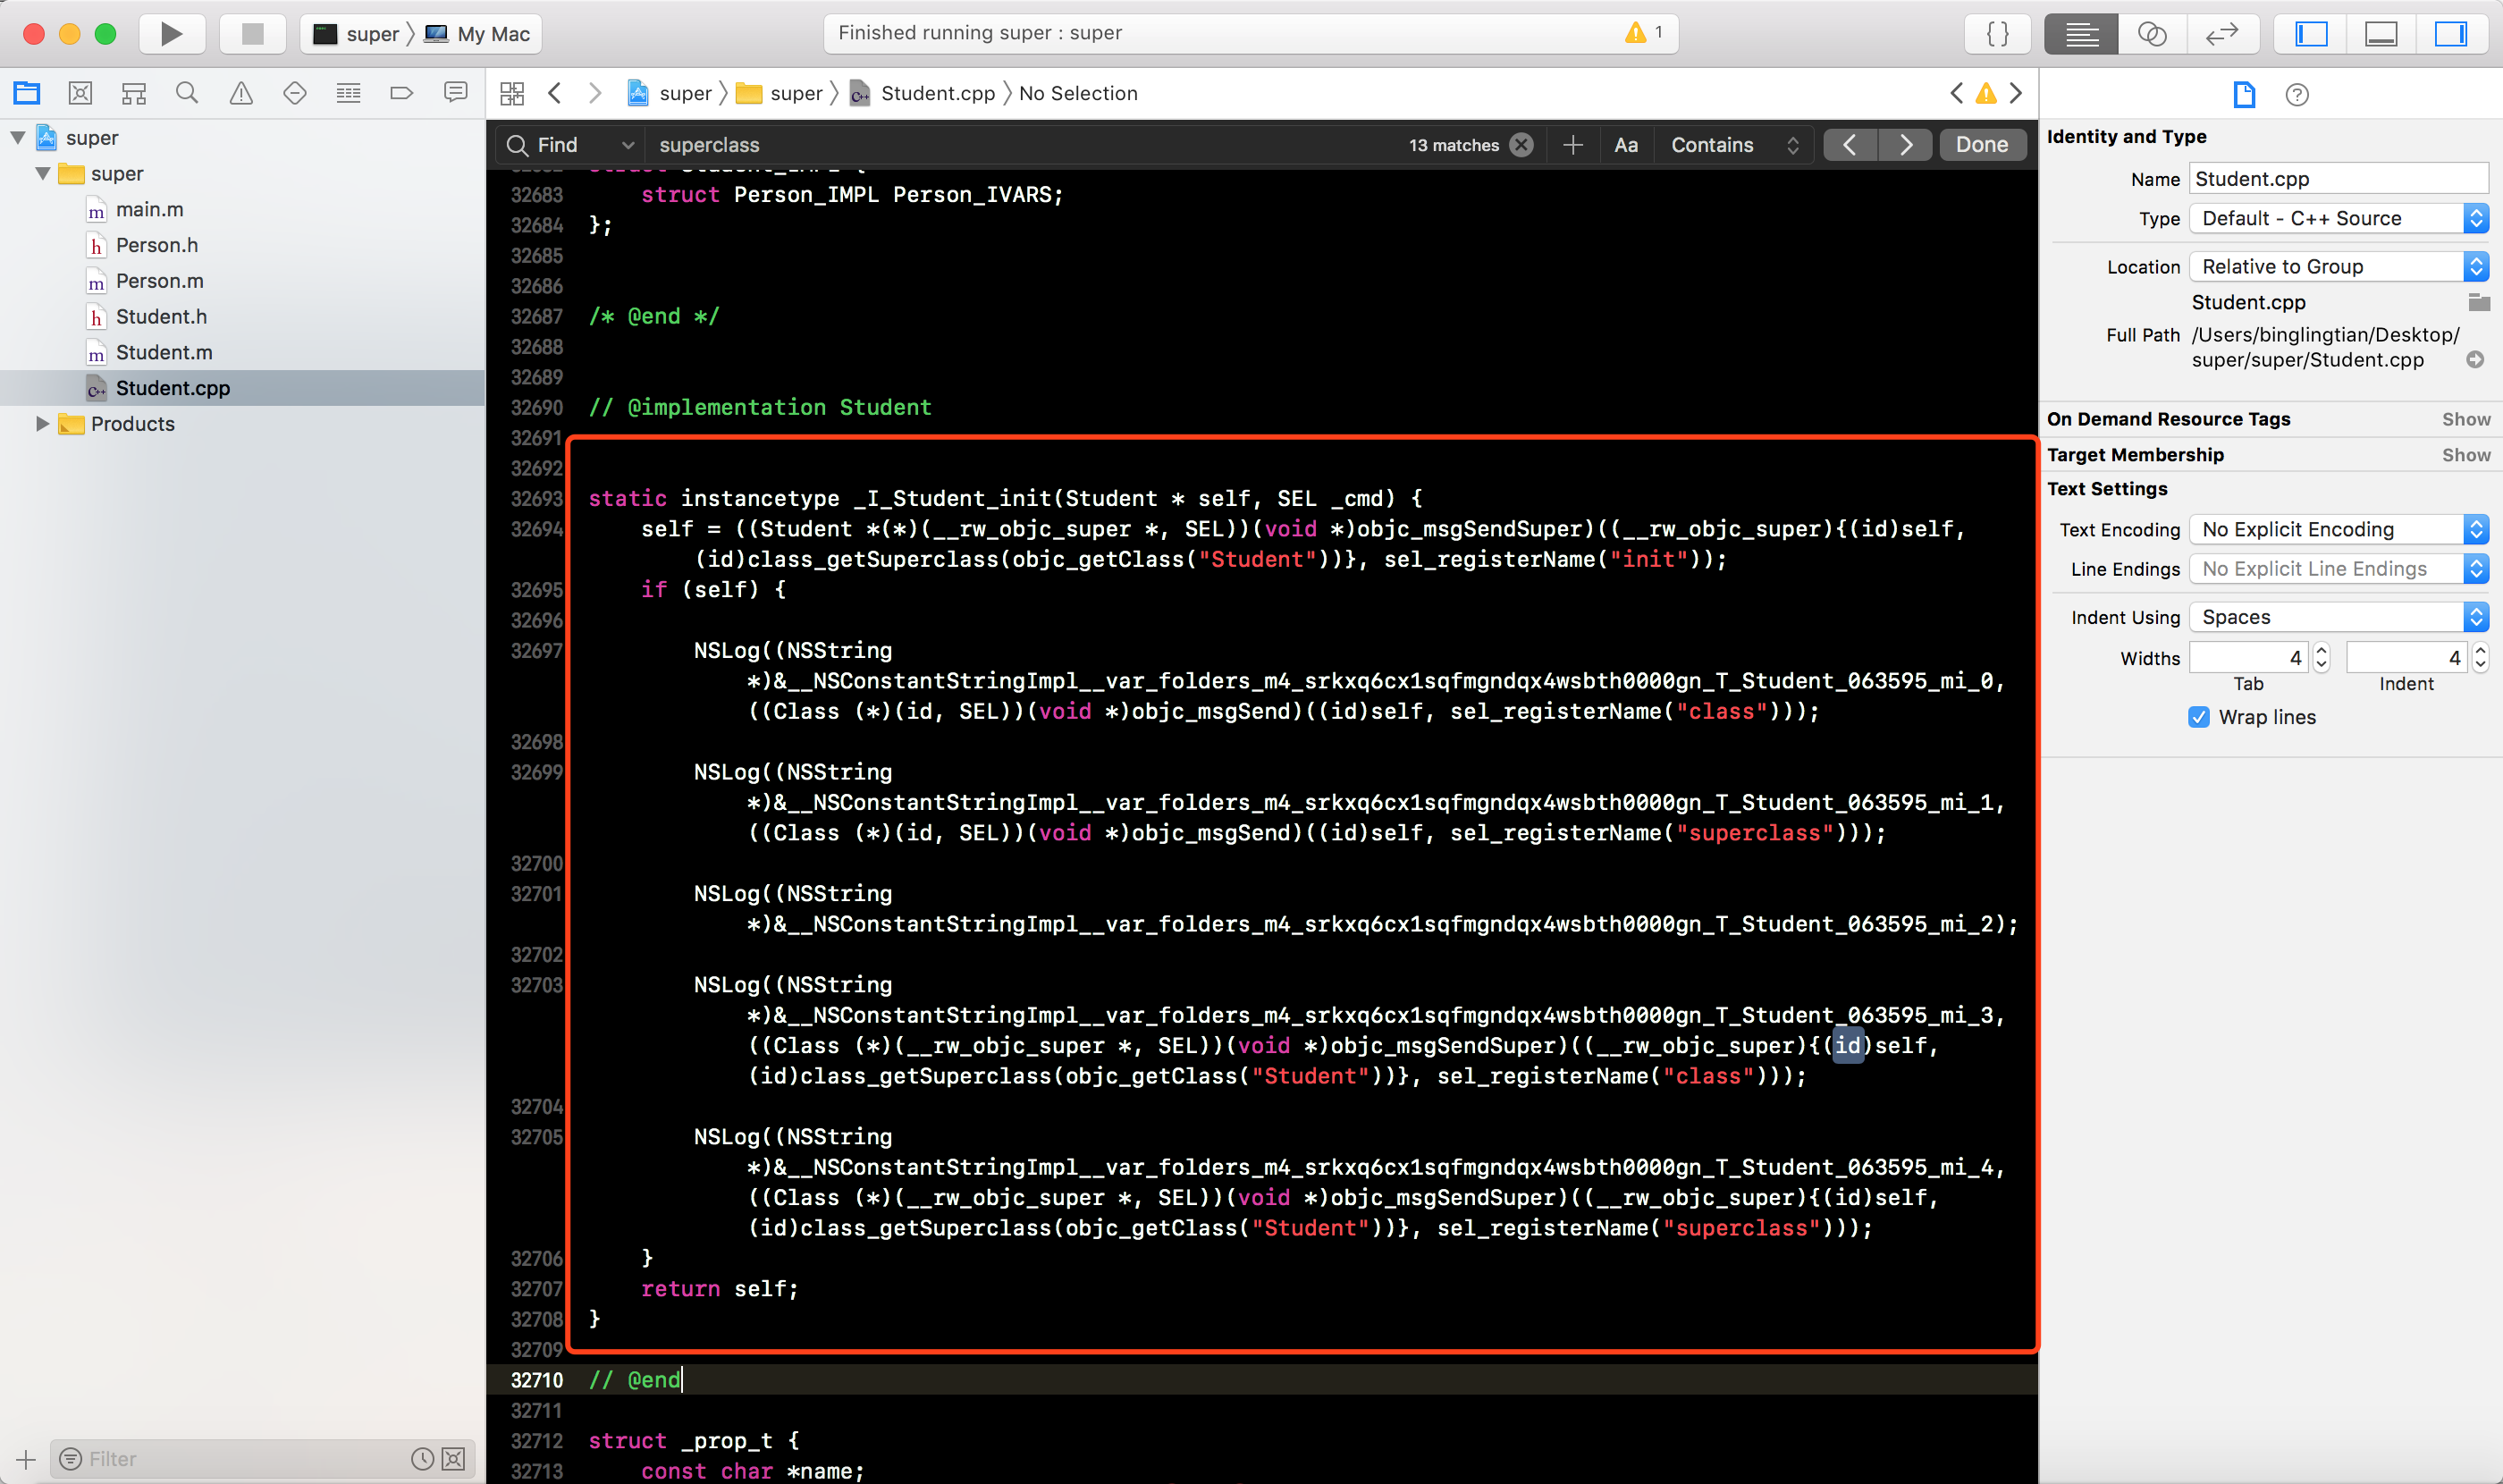
Task: Open the Find navigator magnifier icon
Action: 187,93
